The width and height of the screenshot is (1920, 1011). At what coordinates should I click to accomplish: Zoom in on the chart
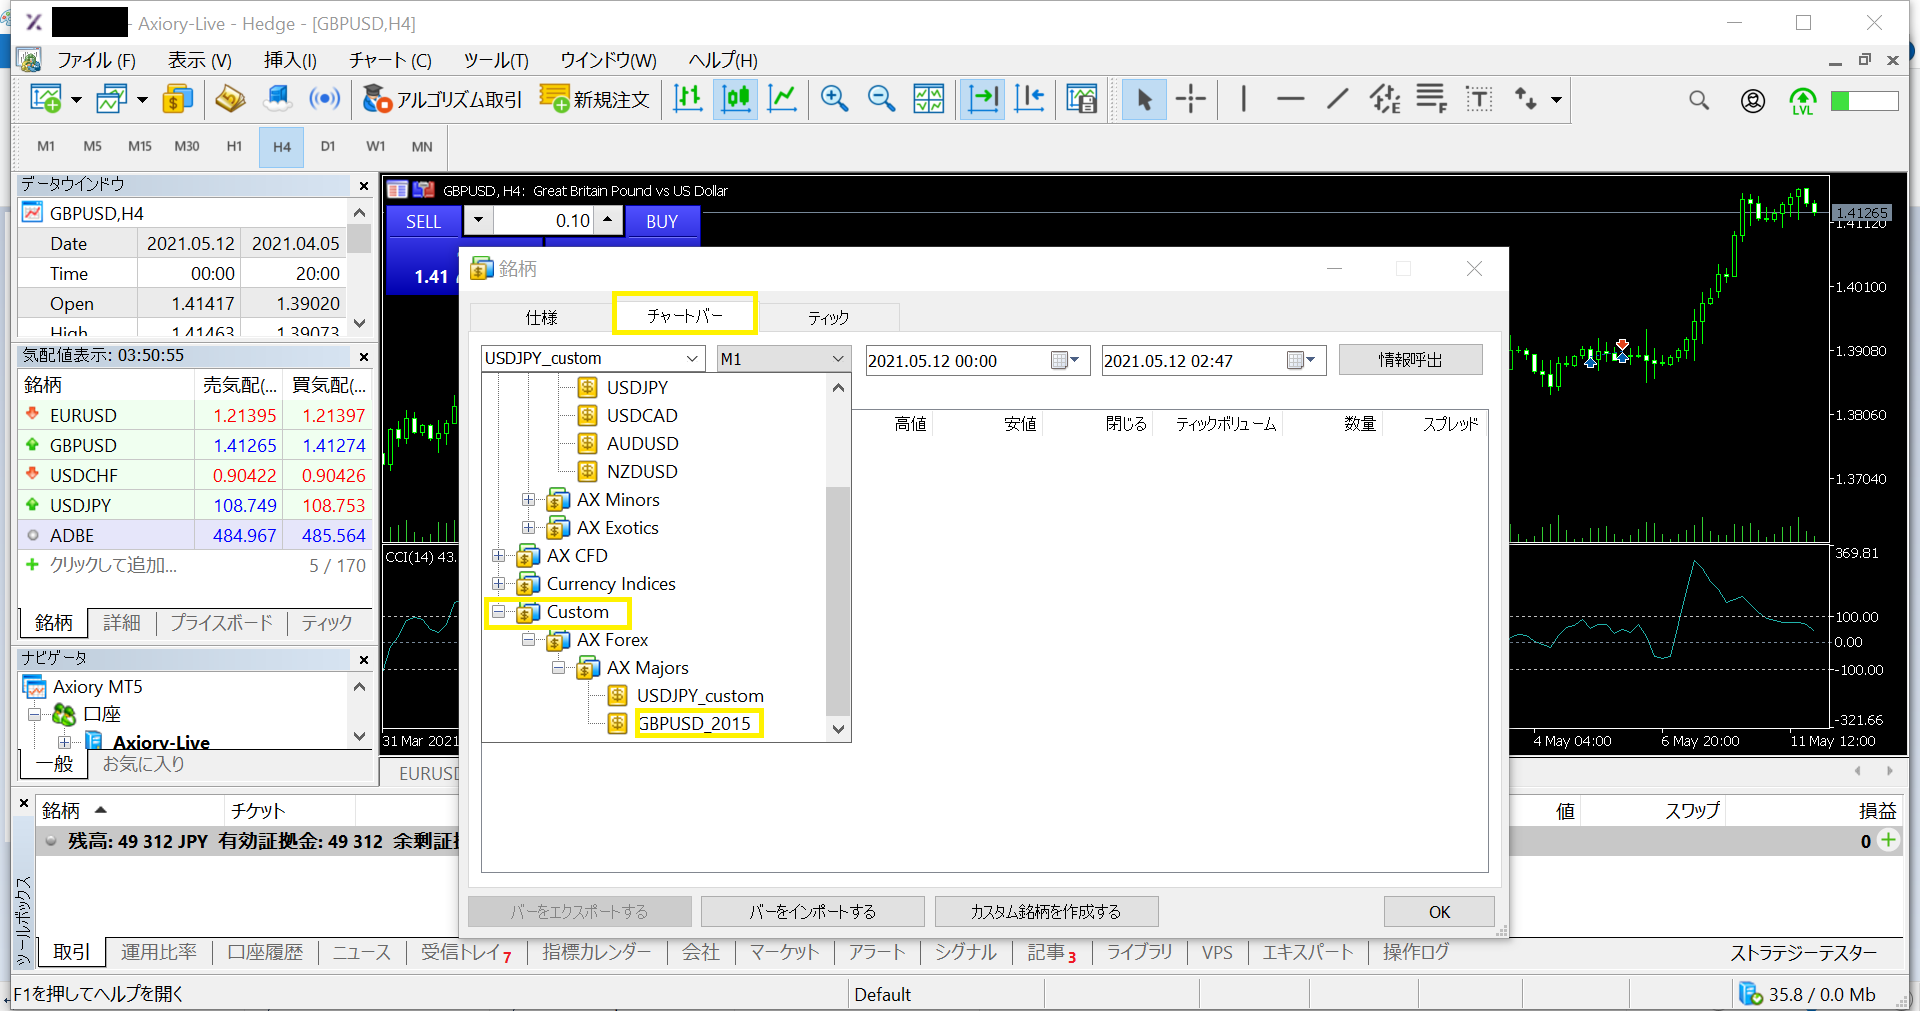click(833, 99)
